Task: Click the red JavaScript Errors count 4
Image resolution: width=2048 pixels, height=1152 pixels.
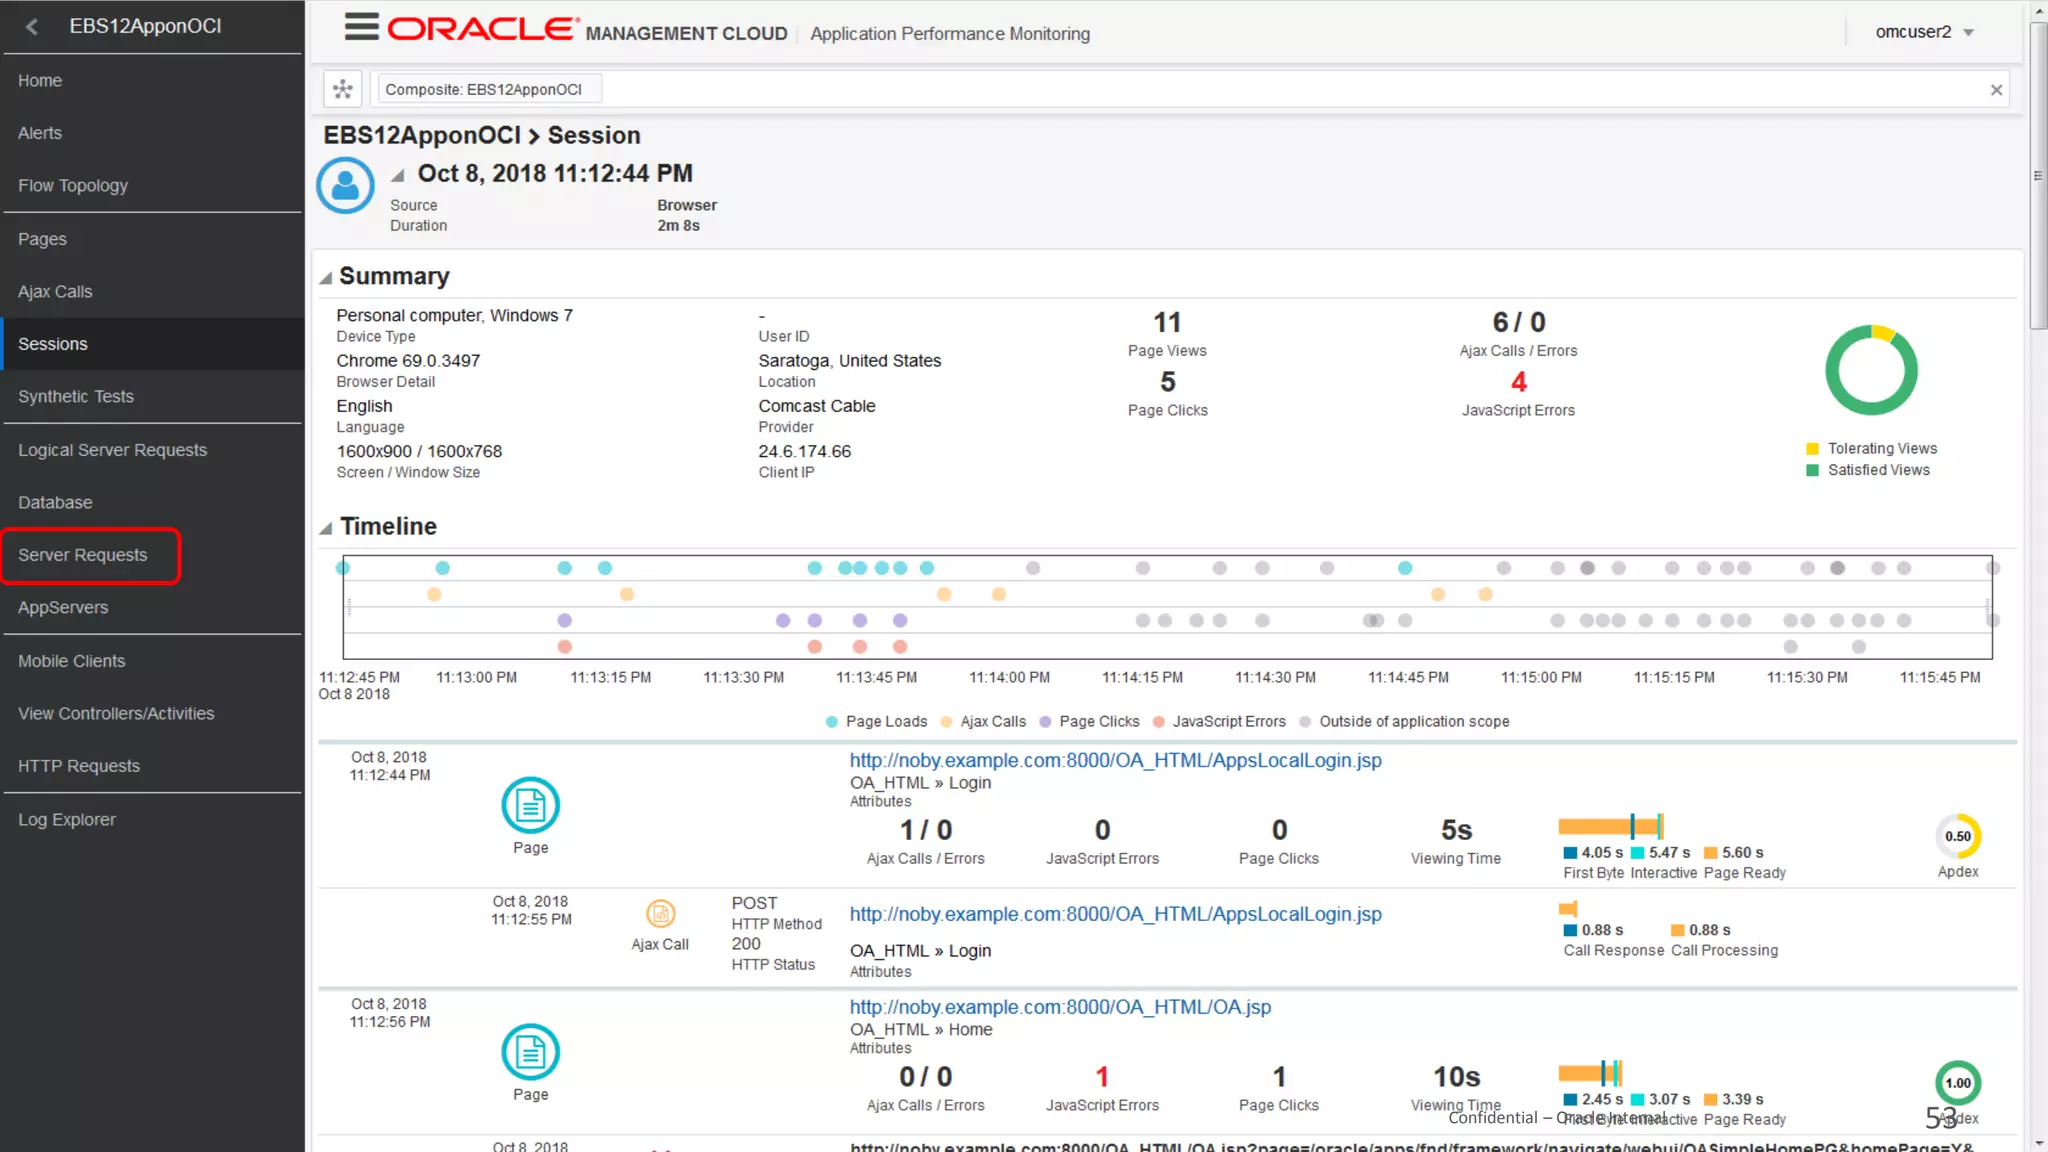Action: [1518, 382]
